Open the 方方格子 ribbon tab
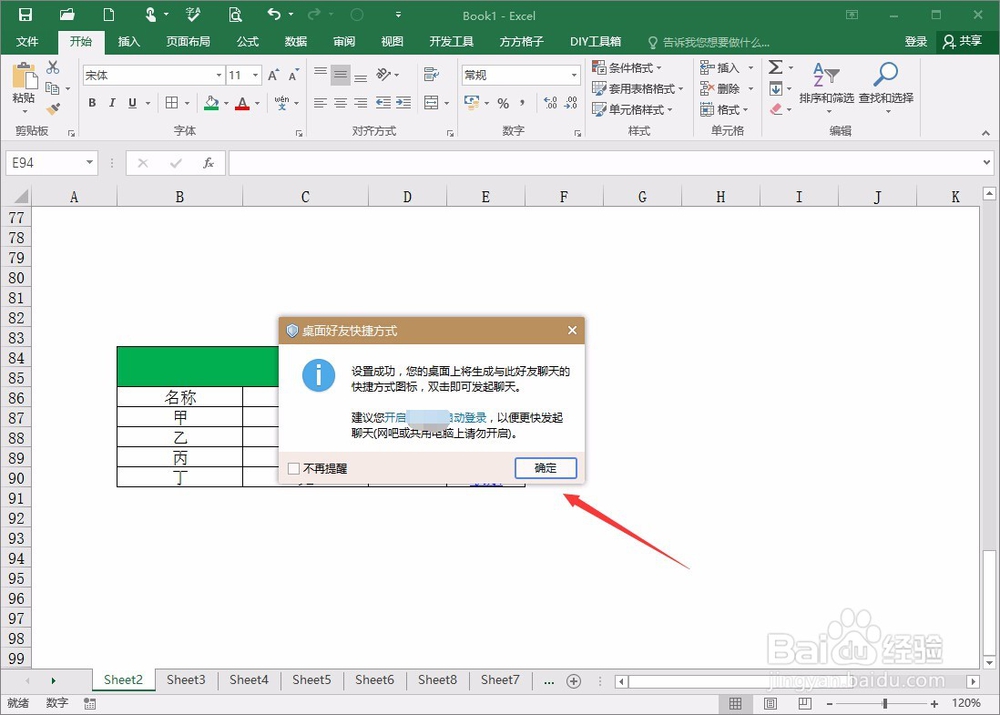This screenshot has width=1000, height=715. pyautogui.click(x=521, y=41)
